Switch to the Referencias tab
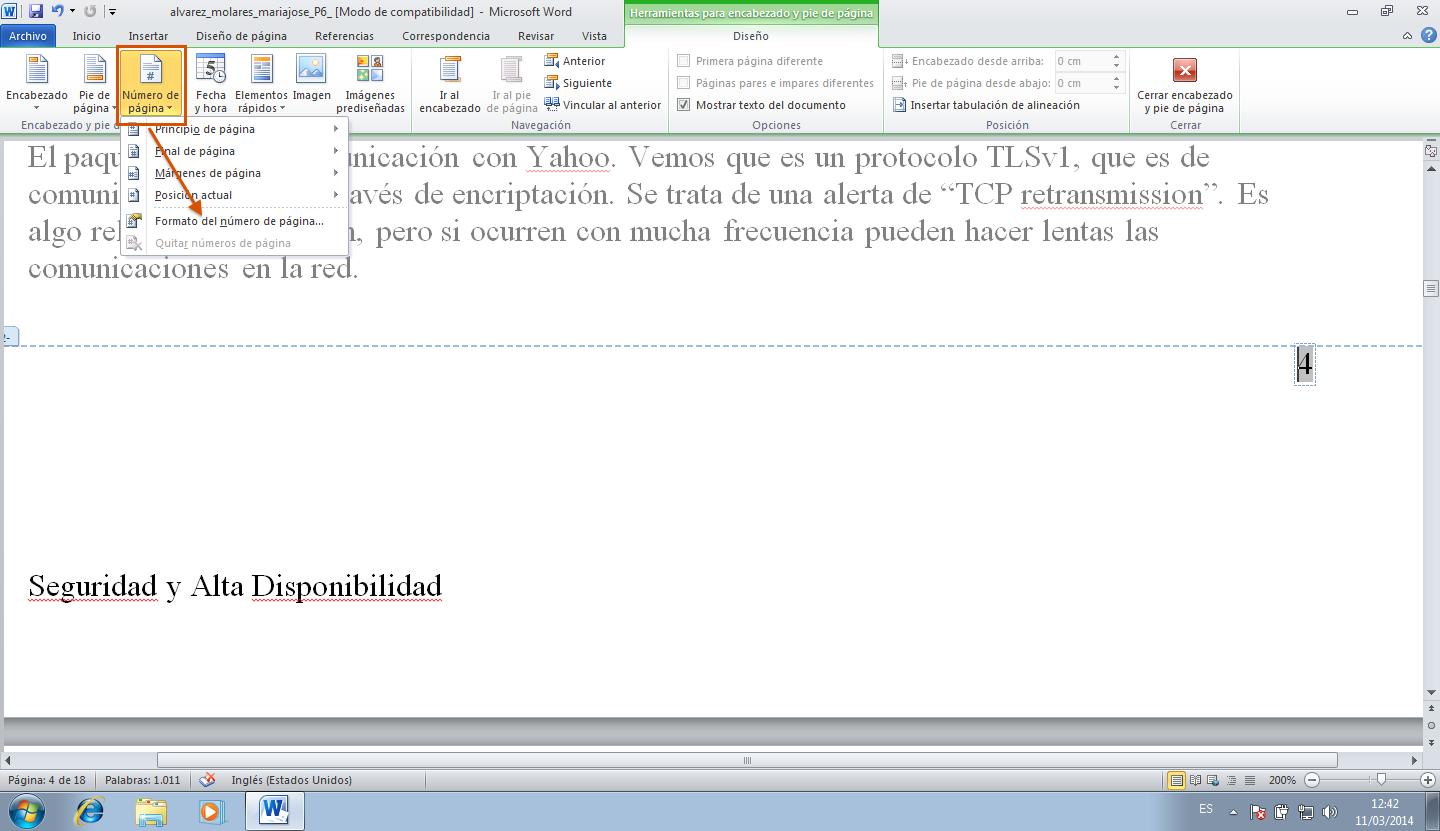Screen dimensions: 1440x831 (x=344, y=36)
